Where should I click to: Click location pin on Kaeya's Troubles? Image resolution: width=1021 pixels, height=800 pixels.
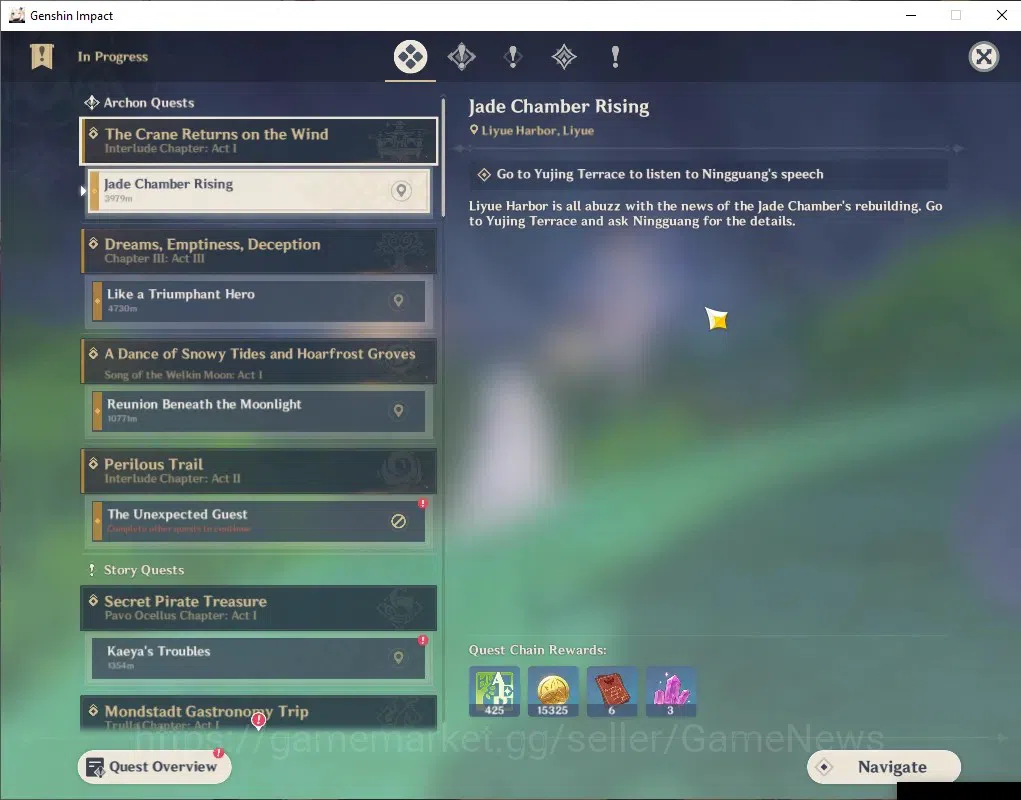399,657
